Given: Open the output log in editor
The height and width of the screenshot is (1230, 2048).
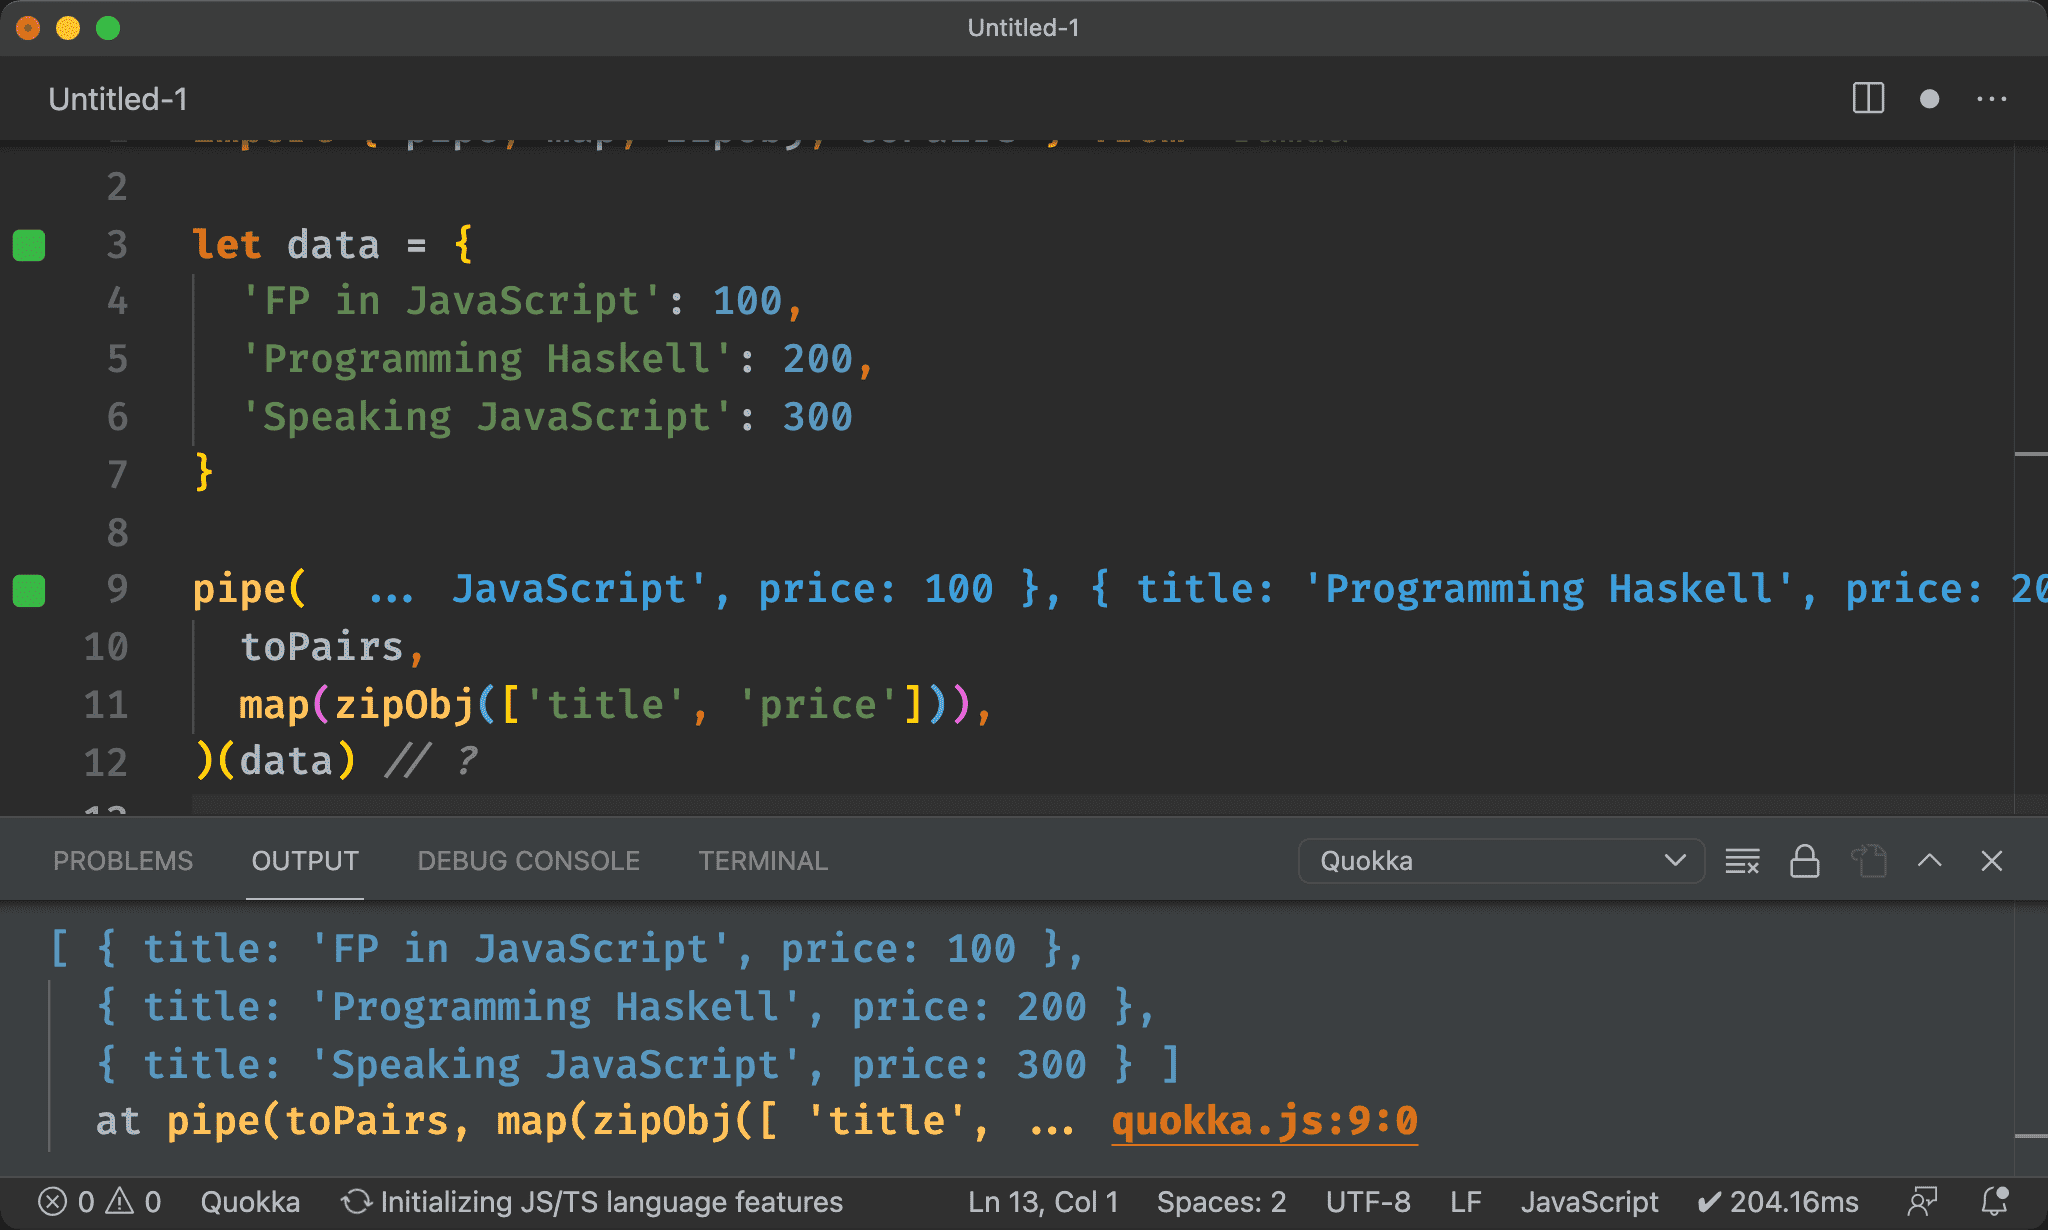Looking at the screenshot, I should coord(1868,861).
